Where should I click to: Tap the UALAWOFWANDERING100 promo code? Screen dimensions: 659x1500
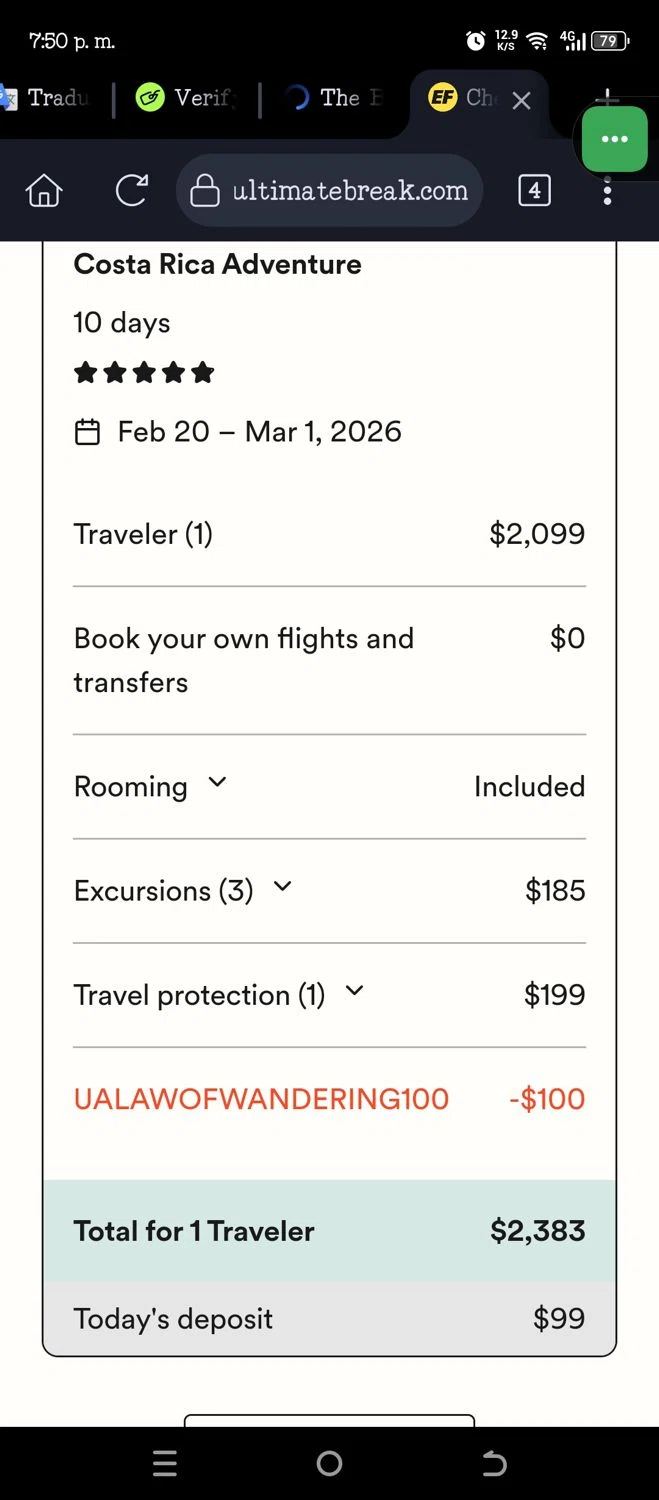coord(261,1099)
